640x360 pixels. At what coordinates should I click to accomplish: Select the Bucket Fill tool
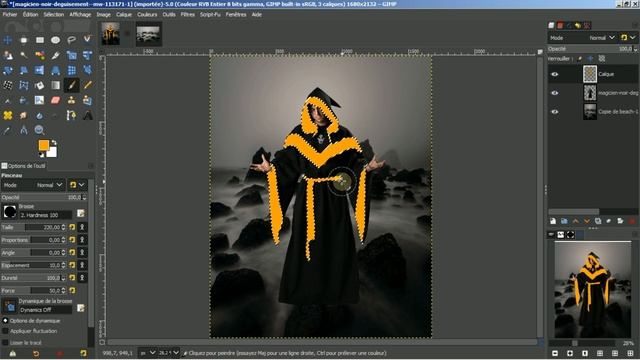[x=40, y=85]
